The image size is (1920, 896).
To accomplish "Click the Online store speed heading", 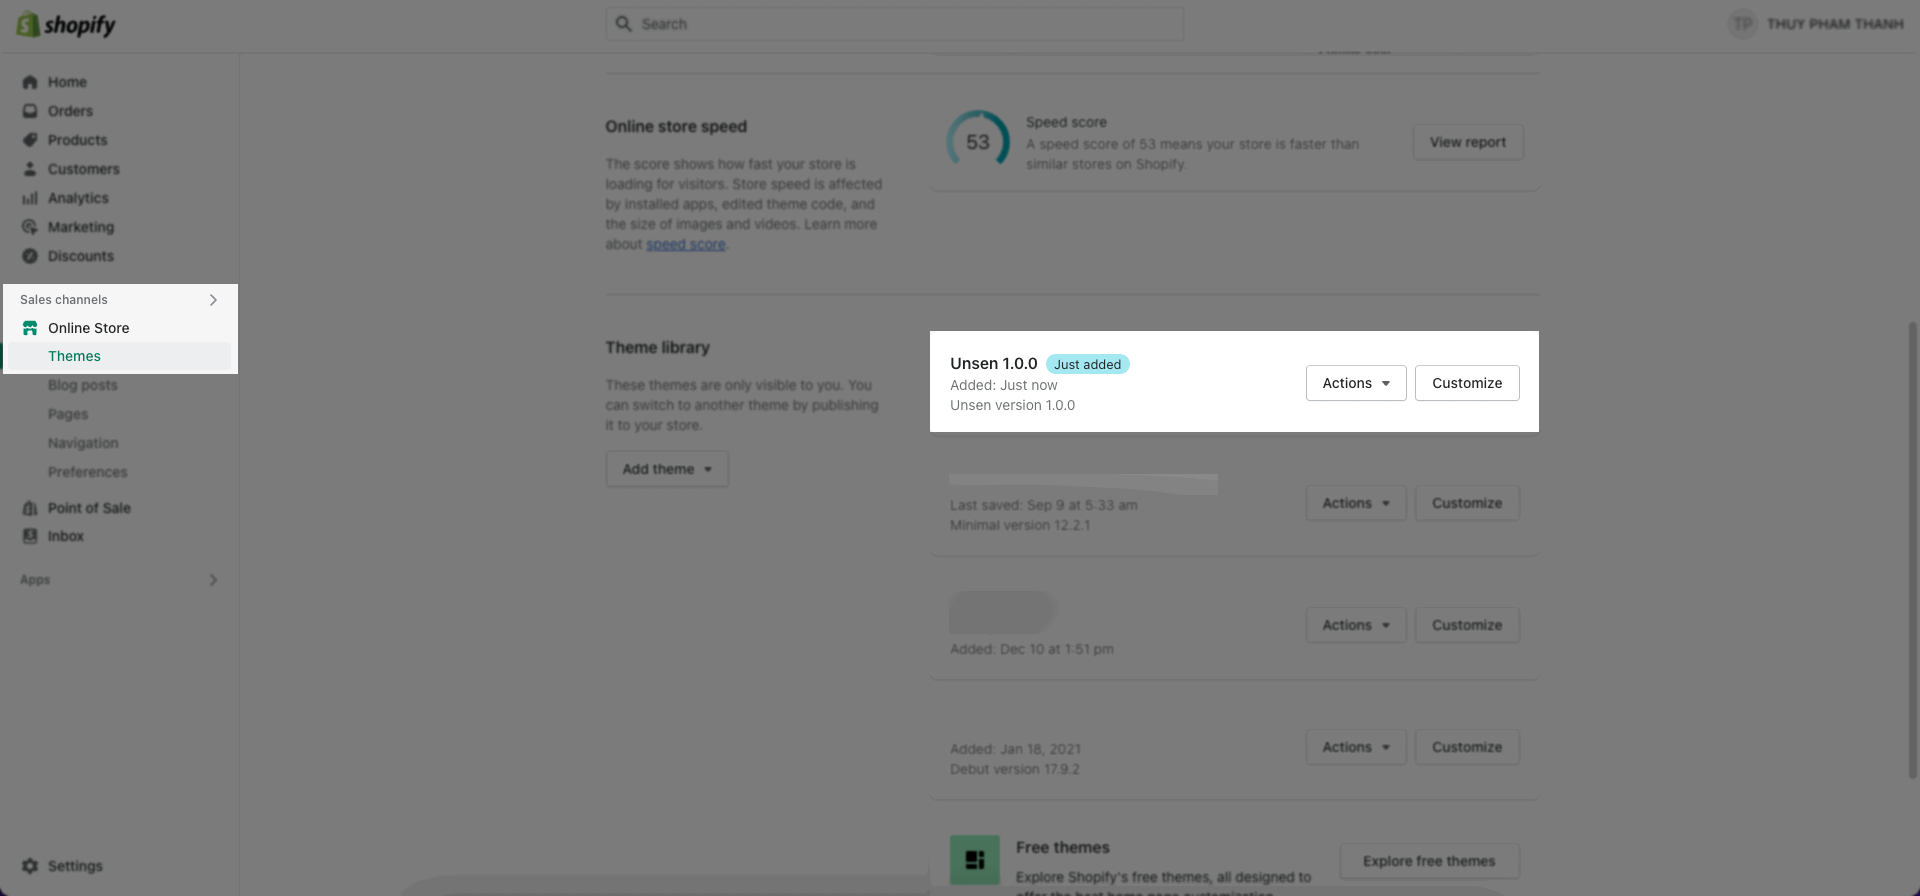I will (x=676, y=126).
